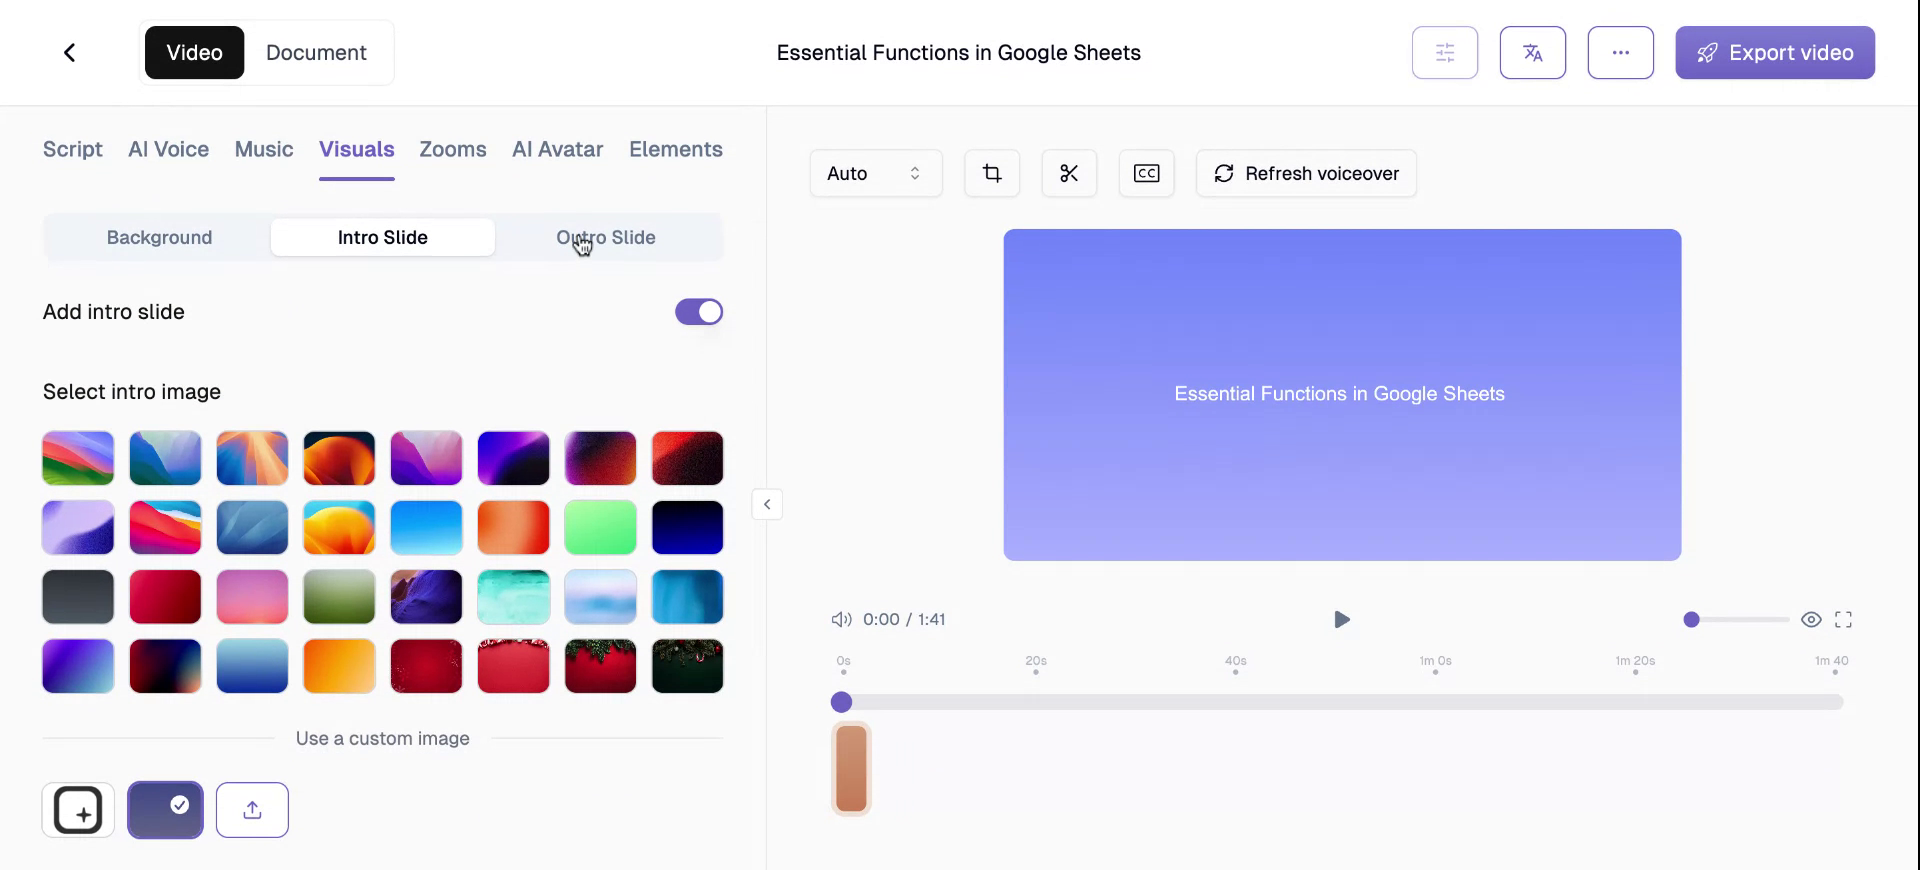Go back using the left chevron arrow
This screenshot has width=1920, height=870.
point(69,53)
